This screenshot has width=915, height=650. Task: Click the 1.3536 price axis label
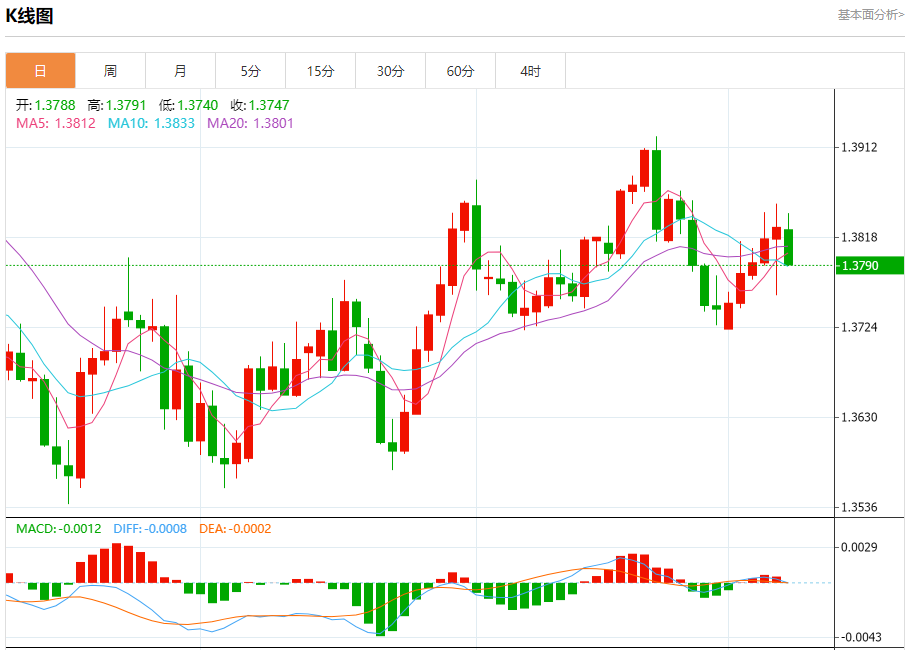pos(859,507)
